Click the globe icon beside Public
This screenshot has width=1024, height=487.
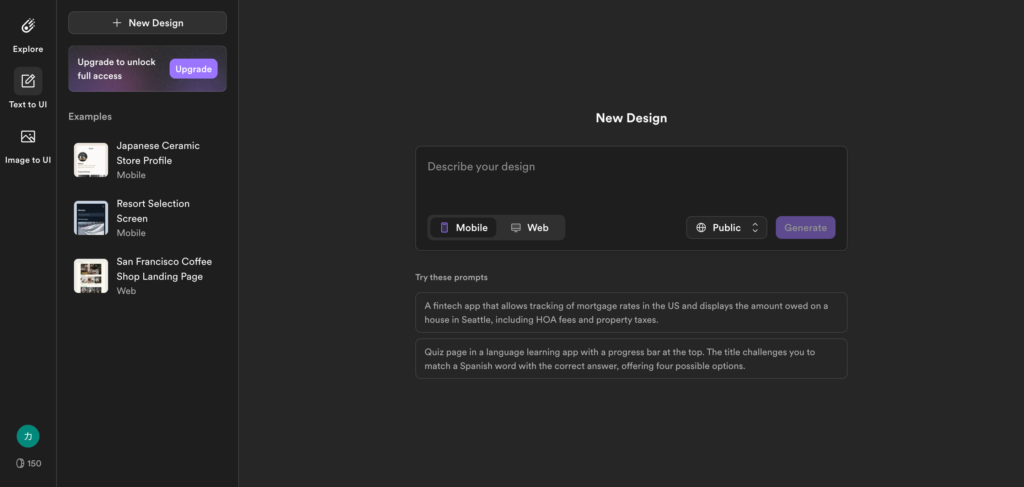point(701,228)
